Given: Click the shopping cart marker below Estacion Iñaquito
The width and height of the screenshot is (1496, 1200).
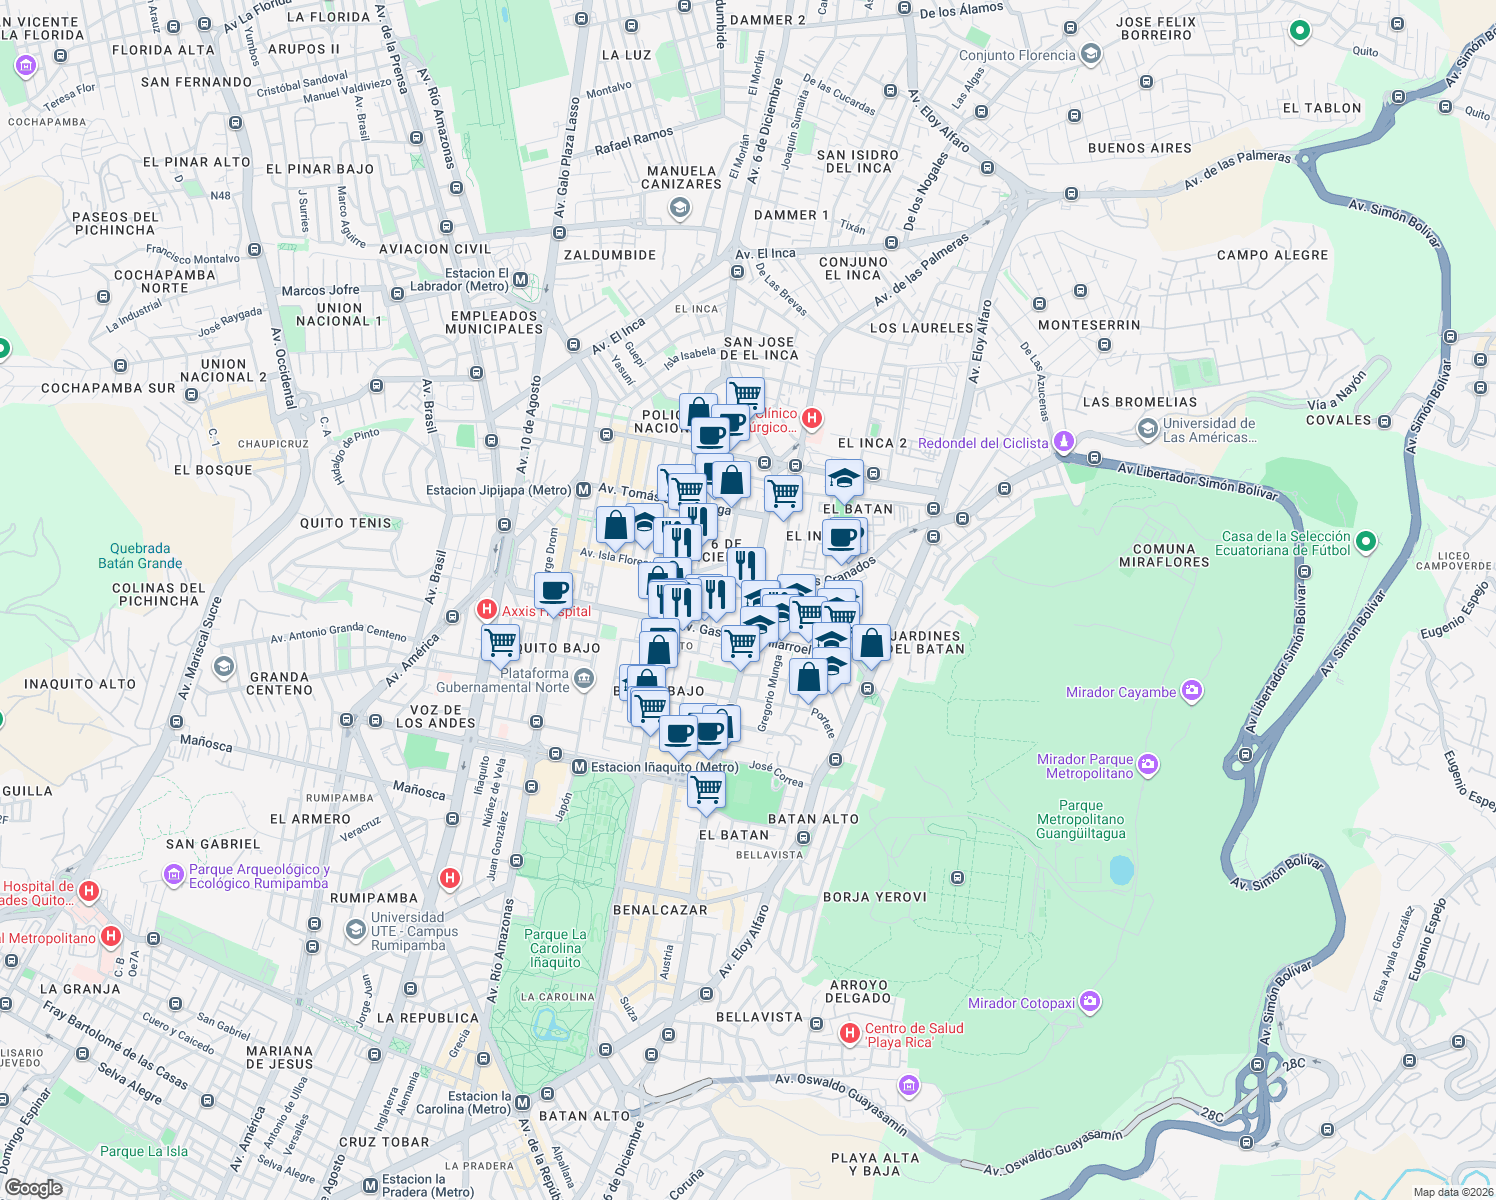Looking at the screenshot, I should click(707, 789).
